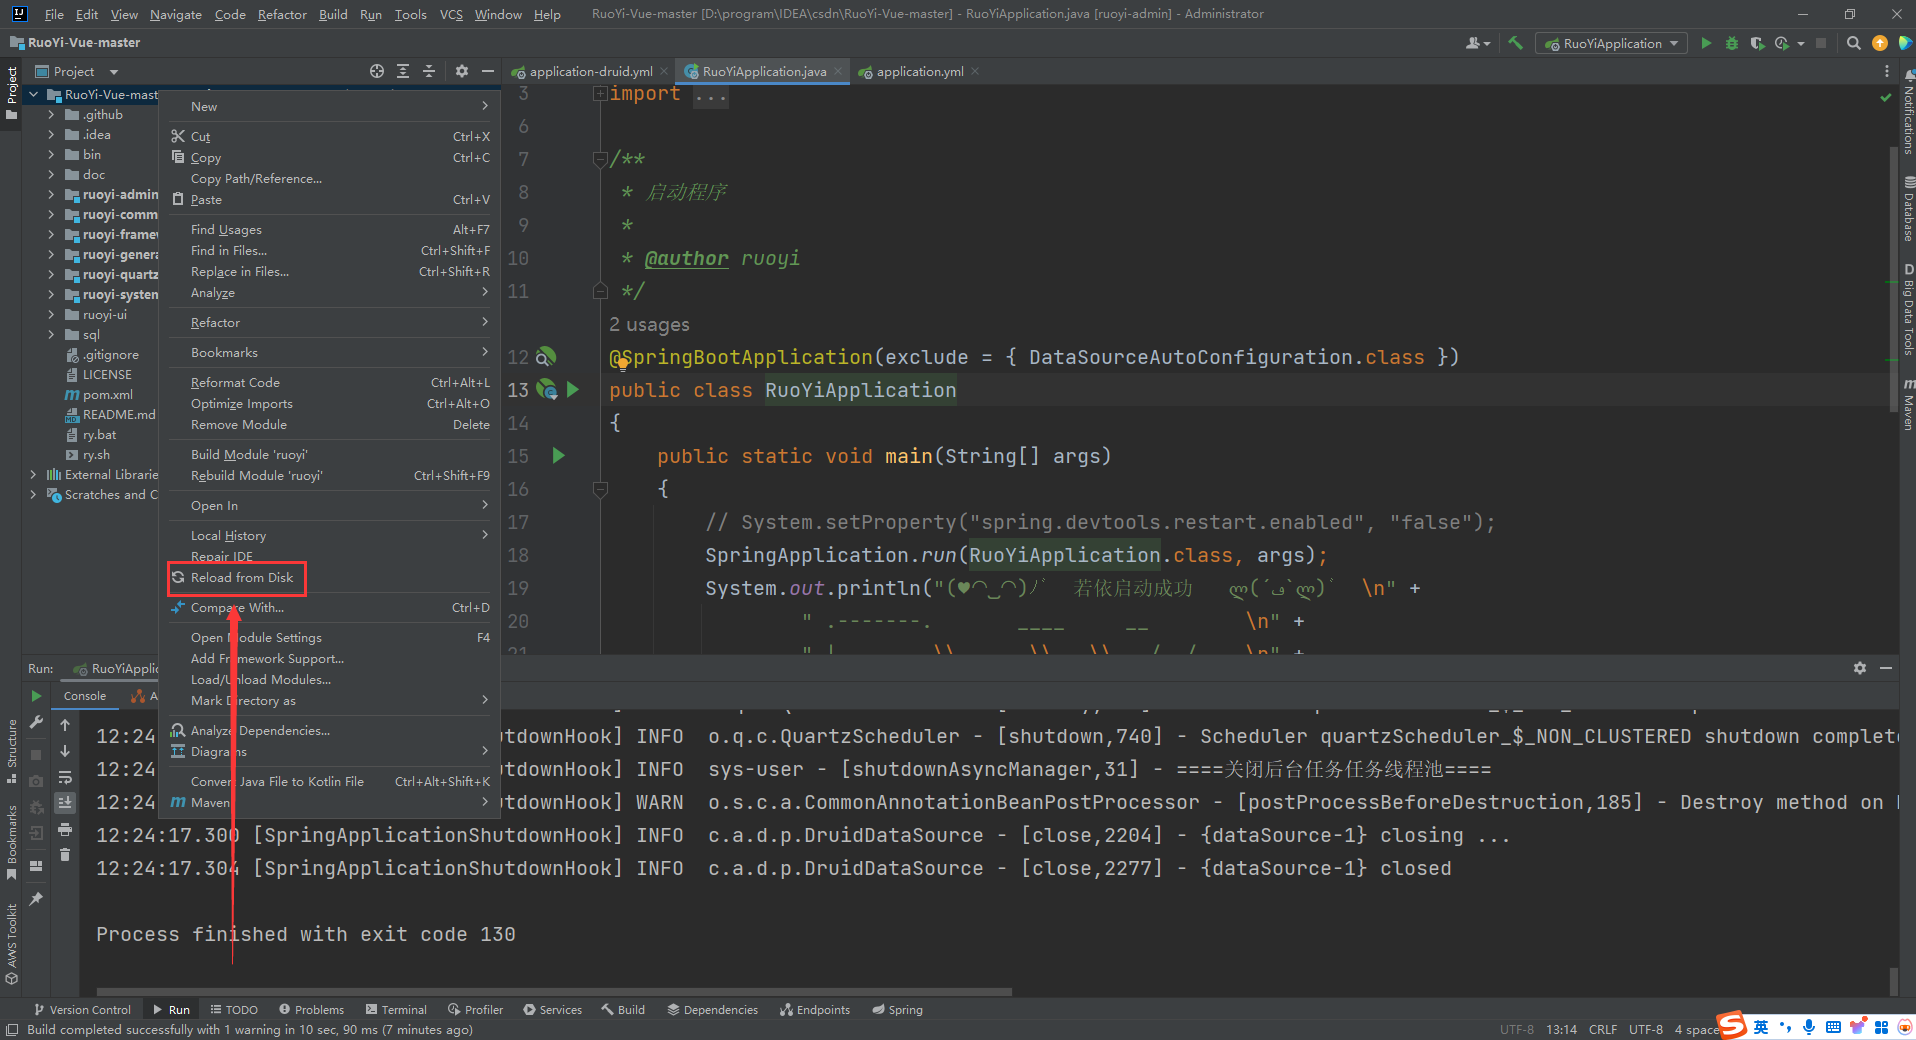Open the Services tool window
1916x1040 pixels.
(553, 1009)
